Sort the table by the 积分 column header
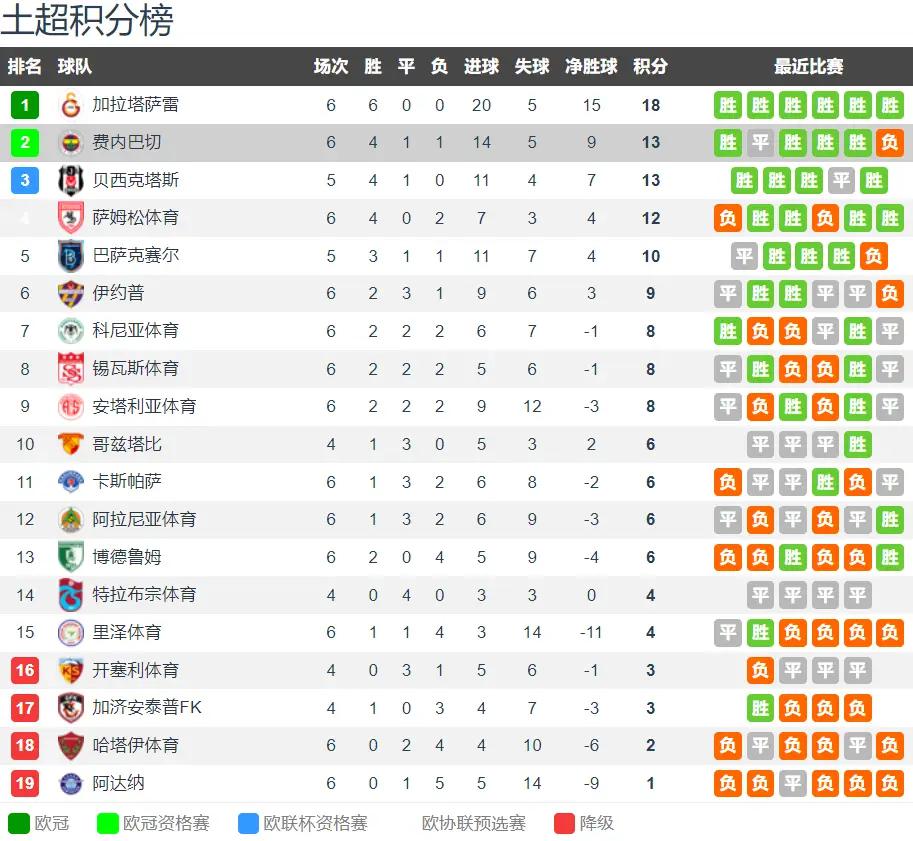913x841 pixels. (x=650, y=66)
